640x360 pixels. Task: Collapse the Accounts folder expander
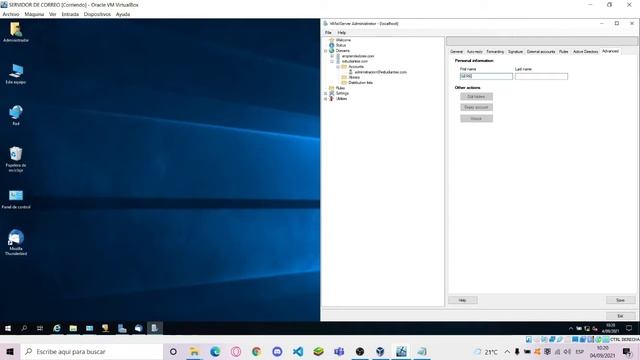[338, 67]
